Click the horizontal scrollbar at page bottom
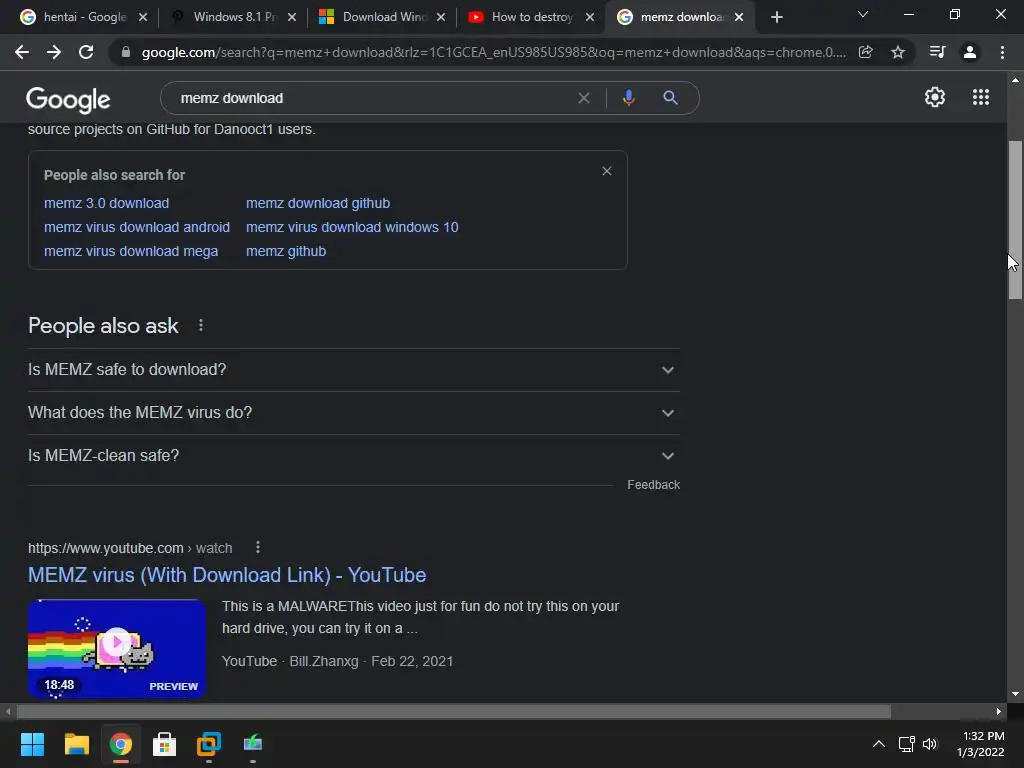 [x=454, y=711]
